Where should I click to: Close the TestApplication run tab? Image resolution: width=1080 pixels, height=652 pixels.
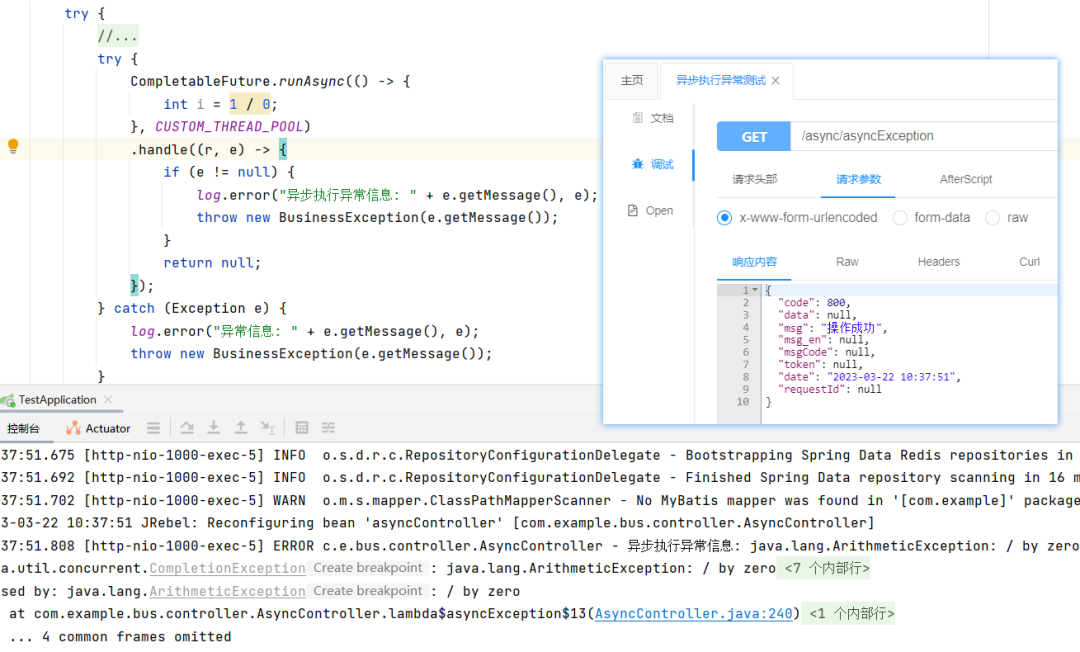[x=108, y=399]
